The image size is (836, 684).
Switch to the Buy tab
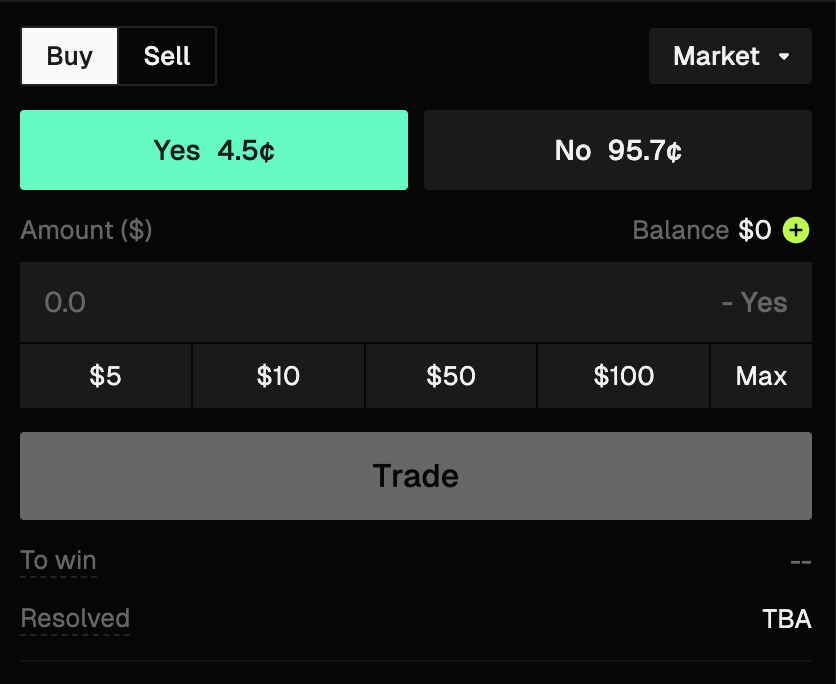(70, 56)
